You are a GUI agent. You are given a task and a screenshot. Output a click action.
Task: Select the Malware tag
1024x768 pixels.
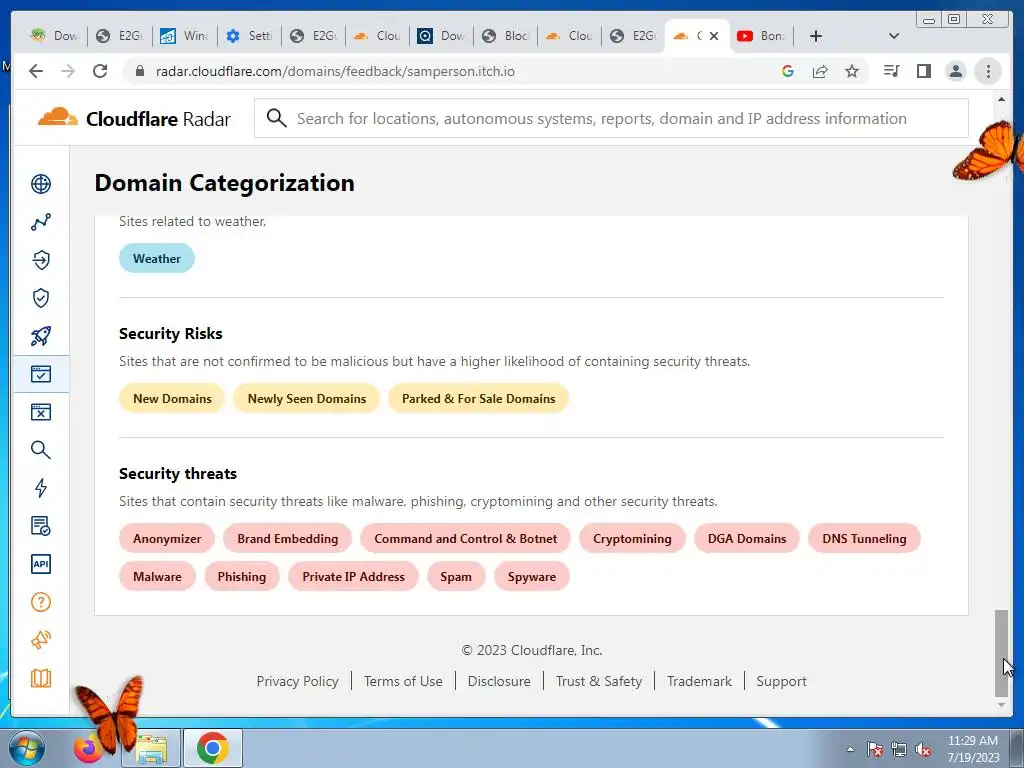(x=157, y=577)
